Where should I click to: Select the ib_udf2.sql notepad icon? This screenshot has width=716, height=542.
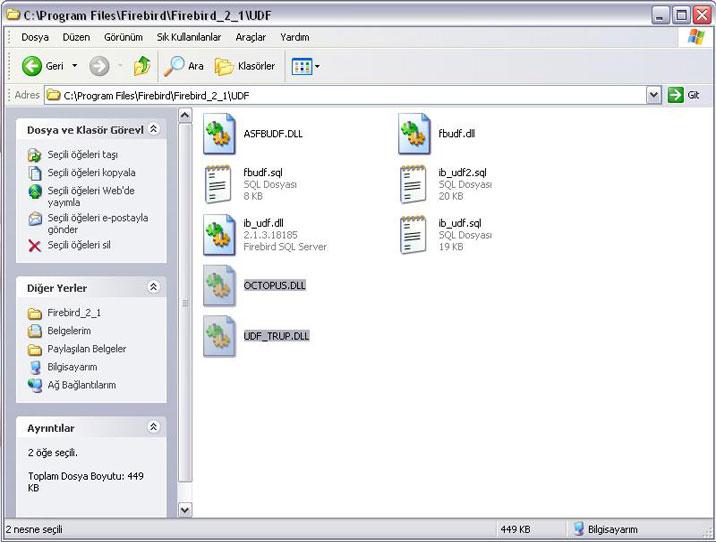[x=413, y=184]
